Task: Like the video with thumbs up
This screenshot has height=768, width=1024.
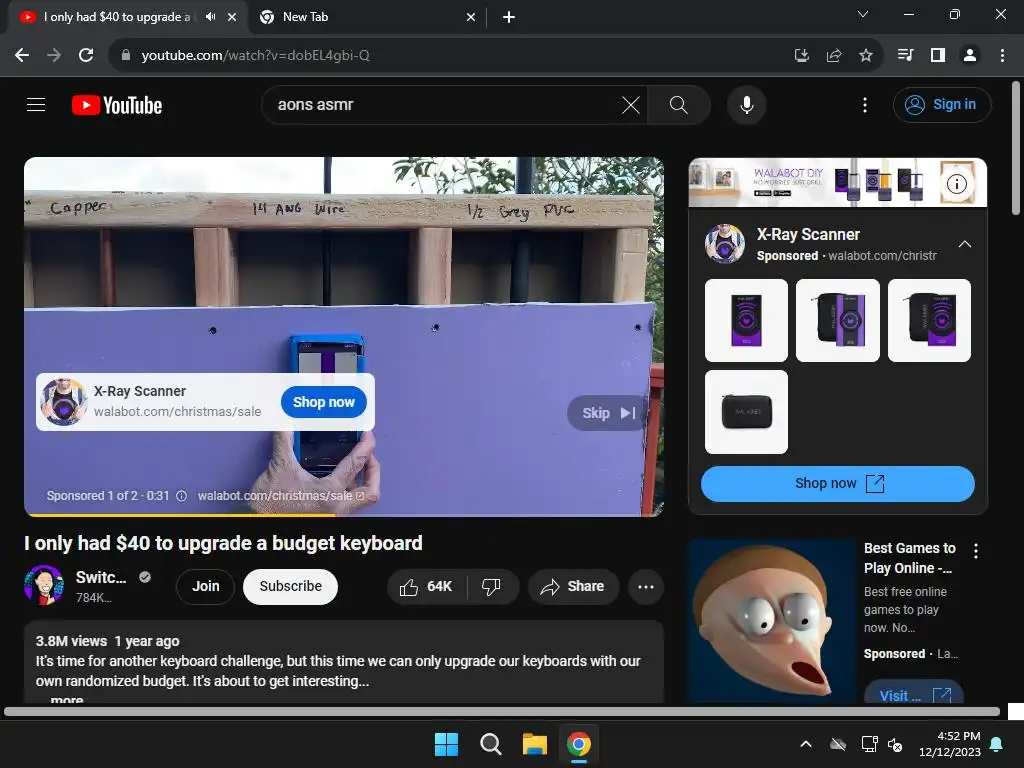Action: (x=427, y=586)
